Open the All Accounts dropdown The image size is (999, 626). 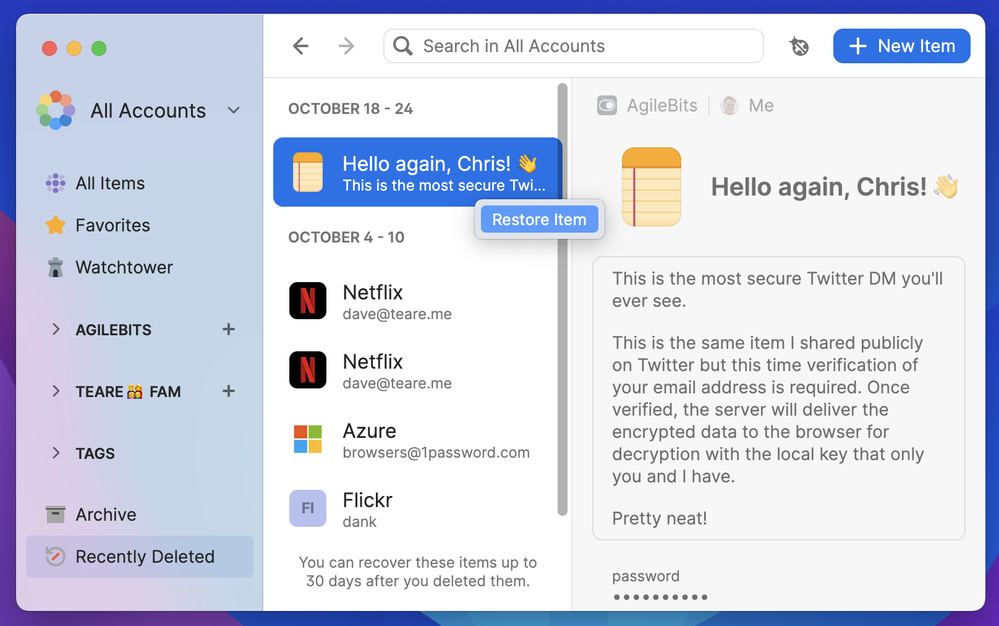point(234,110)
